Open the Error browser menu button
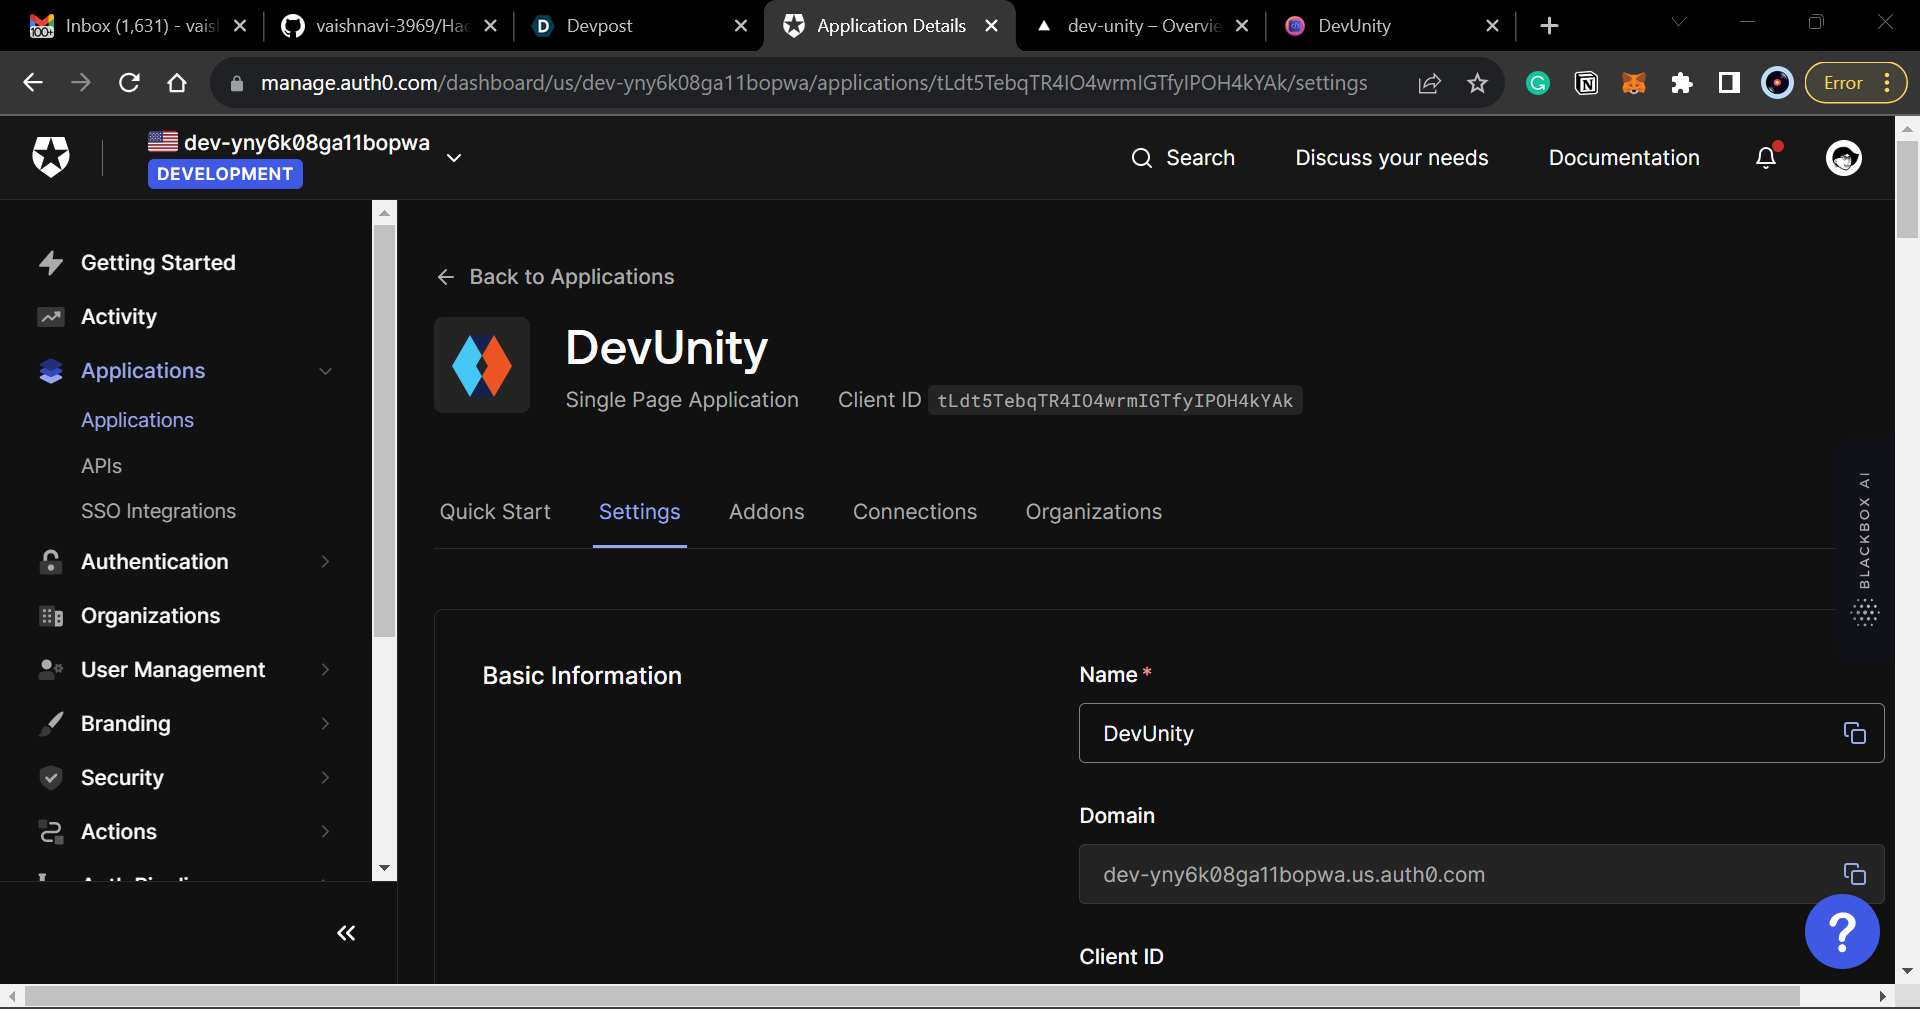This screenshot has height=1009, width=1920. coord(1856,83)
